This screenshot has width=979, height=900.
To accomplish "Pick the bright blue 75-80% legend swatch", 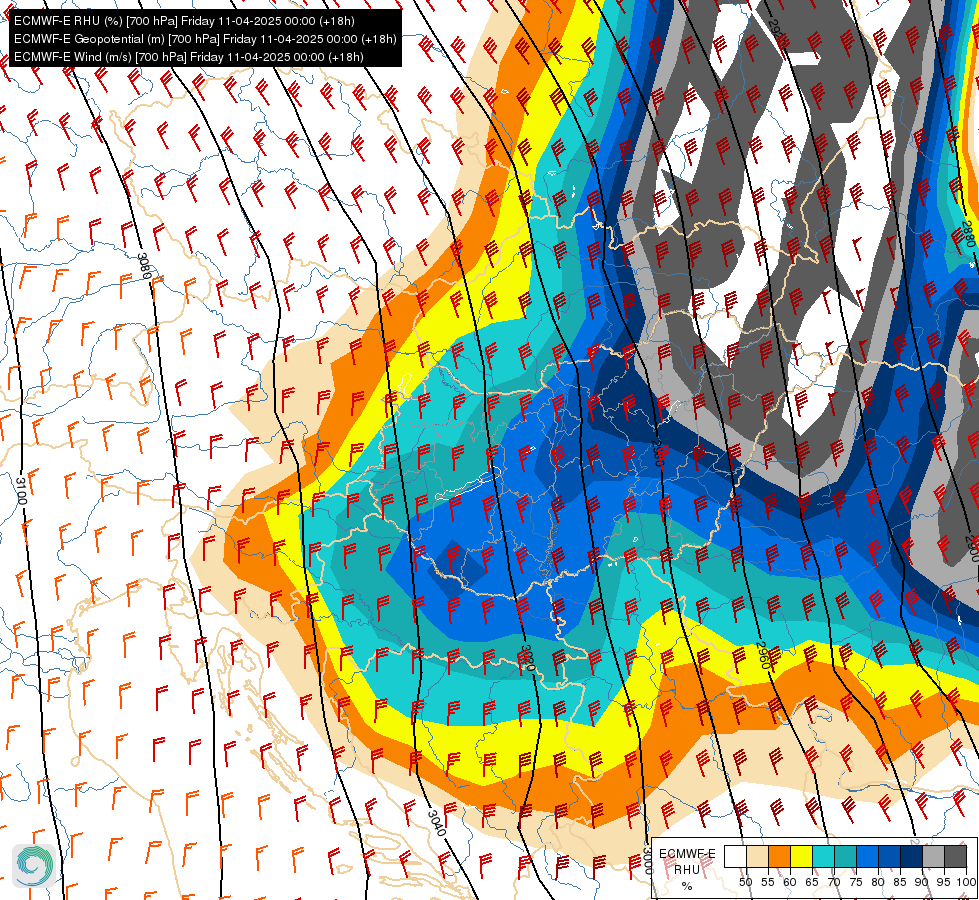I will 867,857.
